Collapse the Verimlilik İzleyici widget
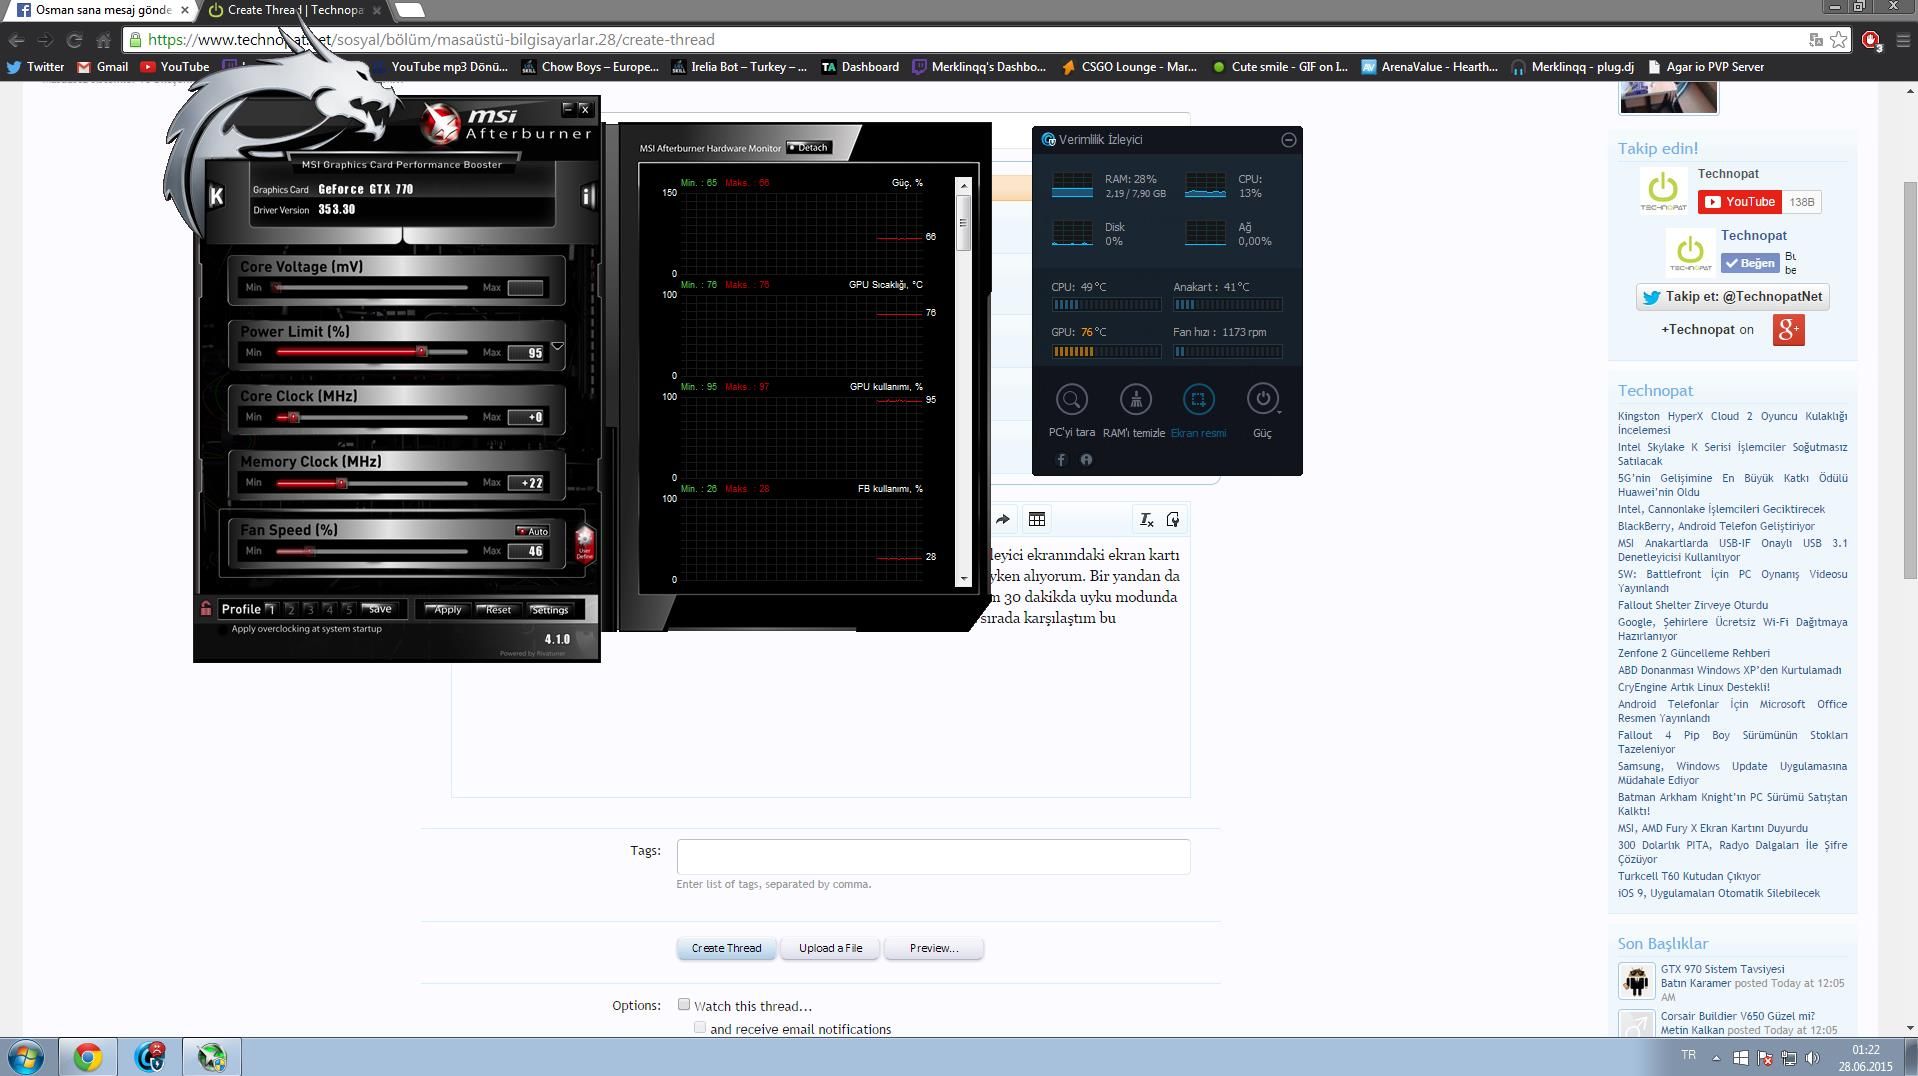This screenshot has width=1918, height=1076. (1289, 140)
